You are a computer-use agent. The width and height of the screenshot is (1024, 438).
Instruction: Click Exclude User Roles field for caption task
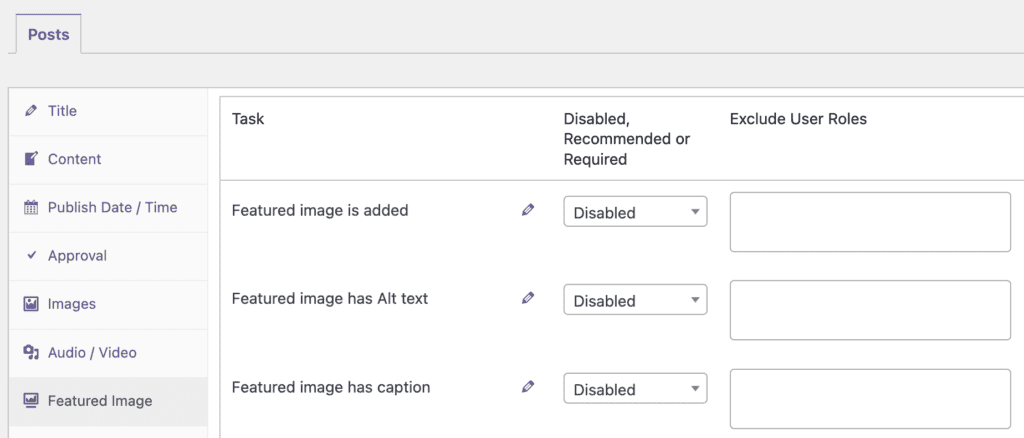(870, 399)
